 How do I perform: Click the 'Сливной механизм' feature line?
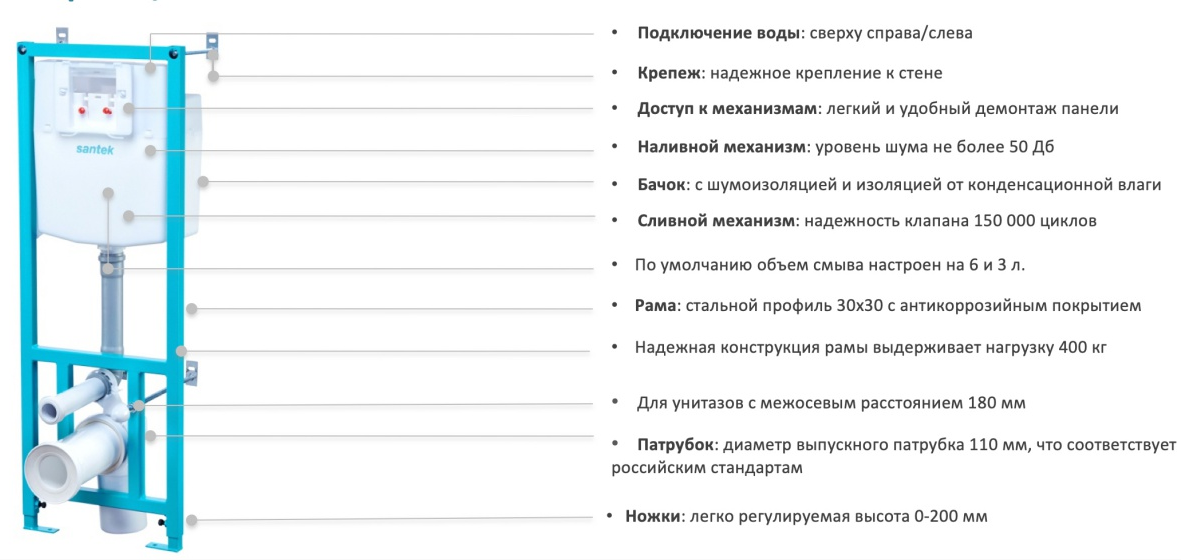(x=867, y=221)
